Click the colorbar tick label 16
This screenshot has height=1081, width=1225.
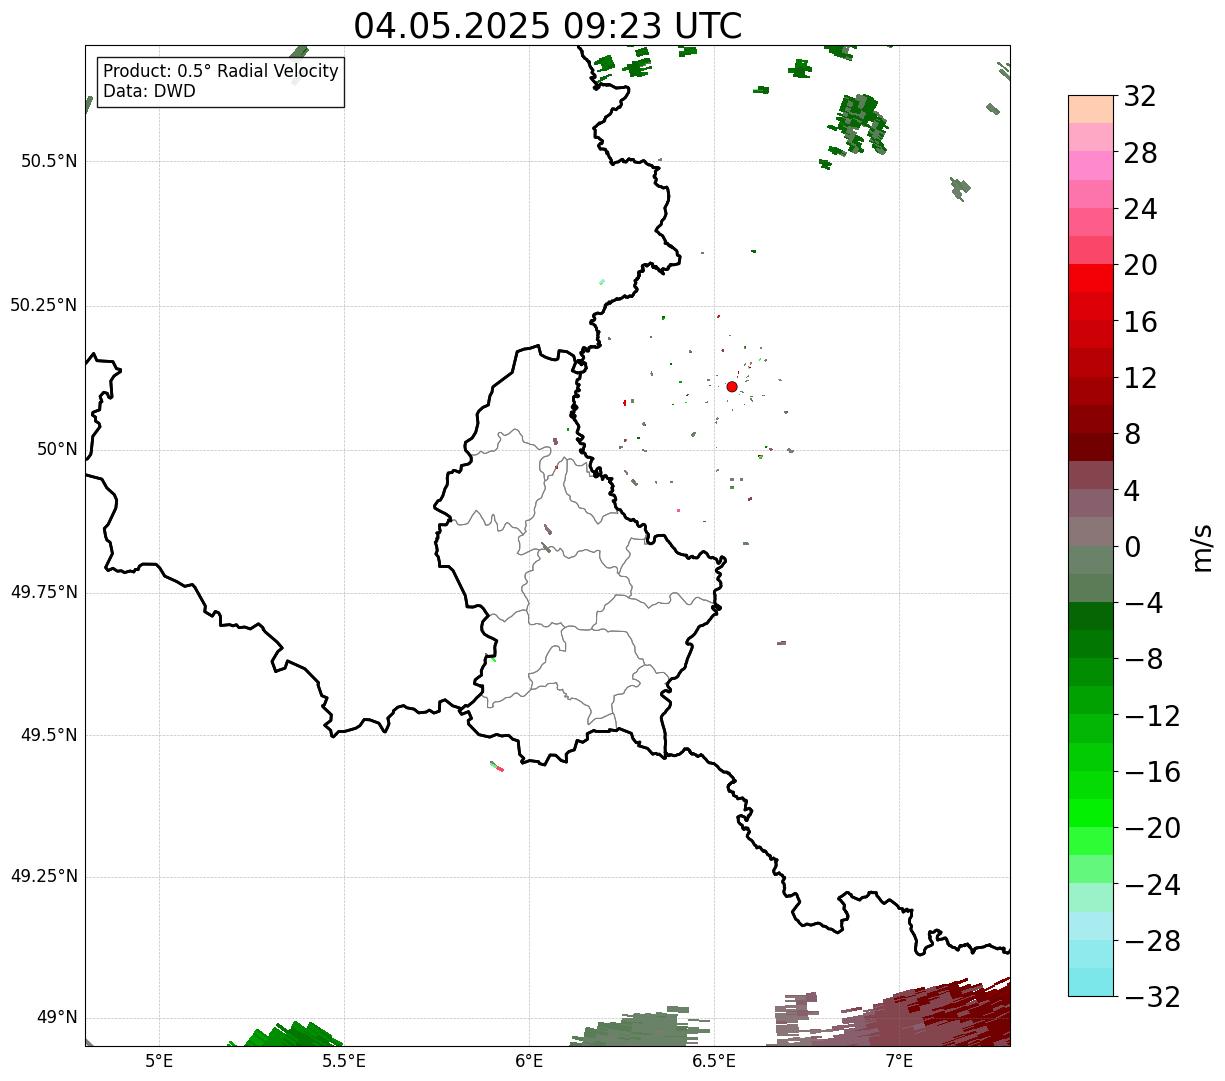tap(1140, 322)
